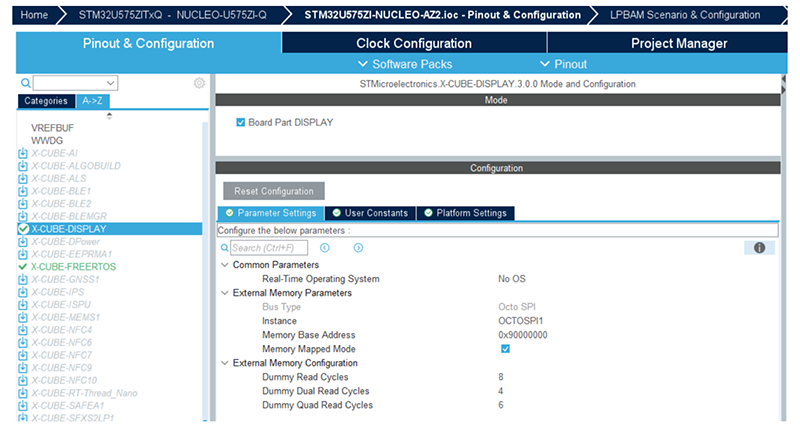
Task: Click the Memory Base Address value 0x90000000
Action: [x=522, y=335]
